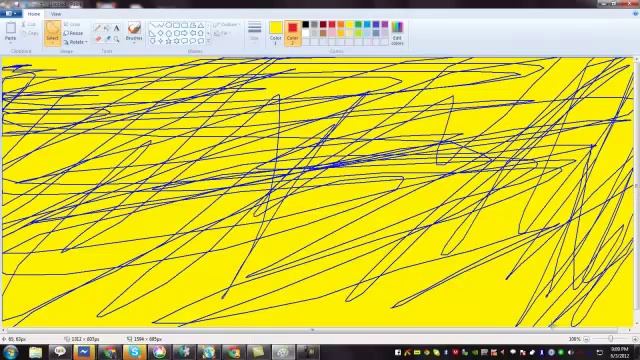640x360 pixels.
Task: Open the Paint application menu button
Action: coord(11,13)
